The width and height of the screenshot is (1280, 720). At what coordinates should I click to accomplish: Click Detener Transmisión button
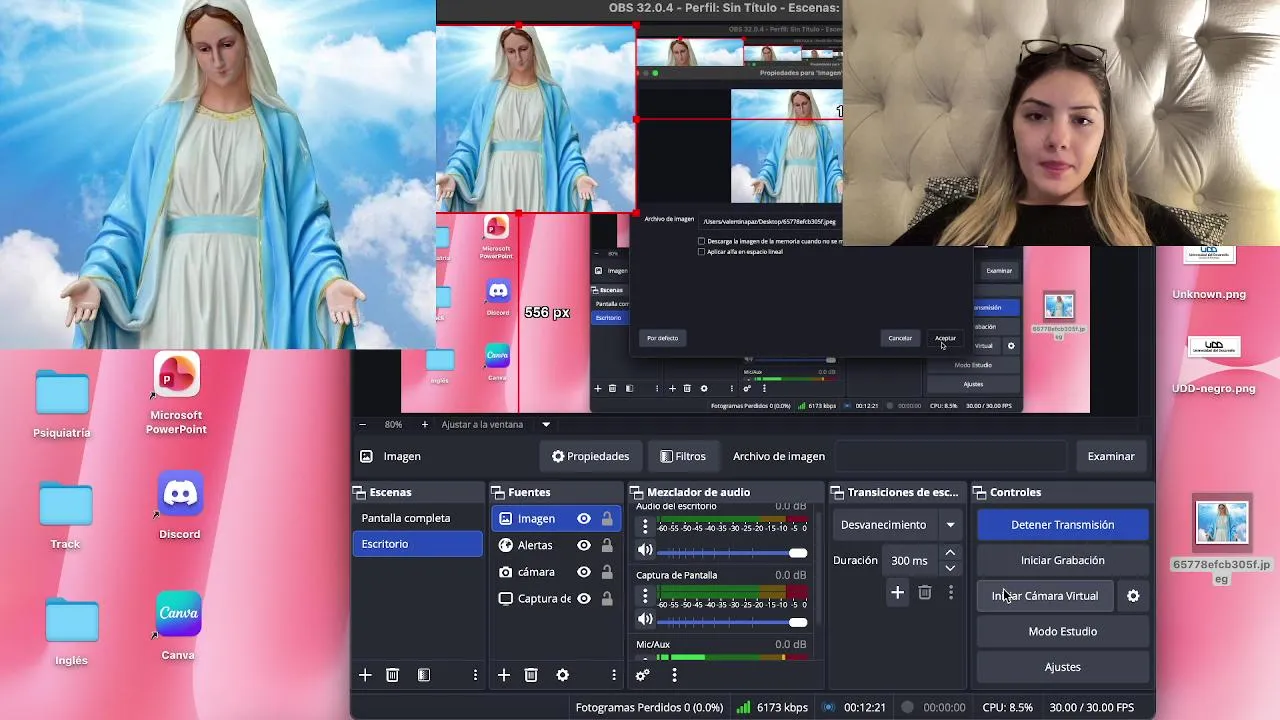(1062, 524)
